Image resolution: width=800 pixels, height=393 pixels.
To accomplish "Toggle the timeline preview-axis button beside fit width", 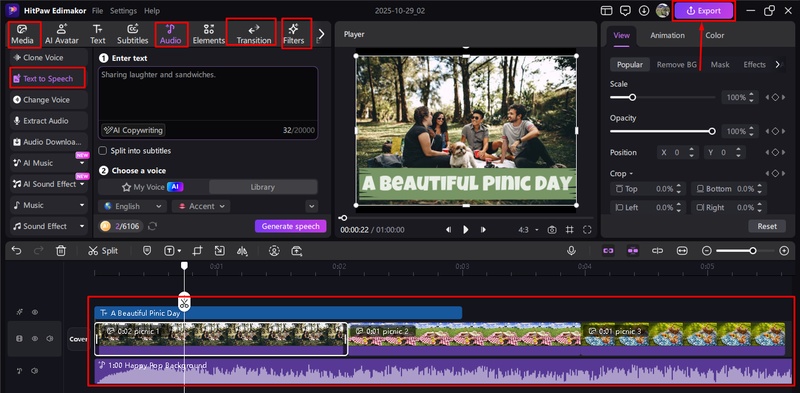I will (x=657, y=251).
